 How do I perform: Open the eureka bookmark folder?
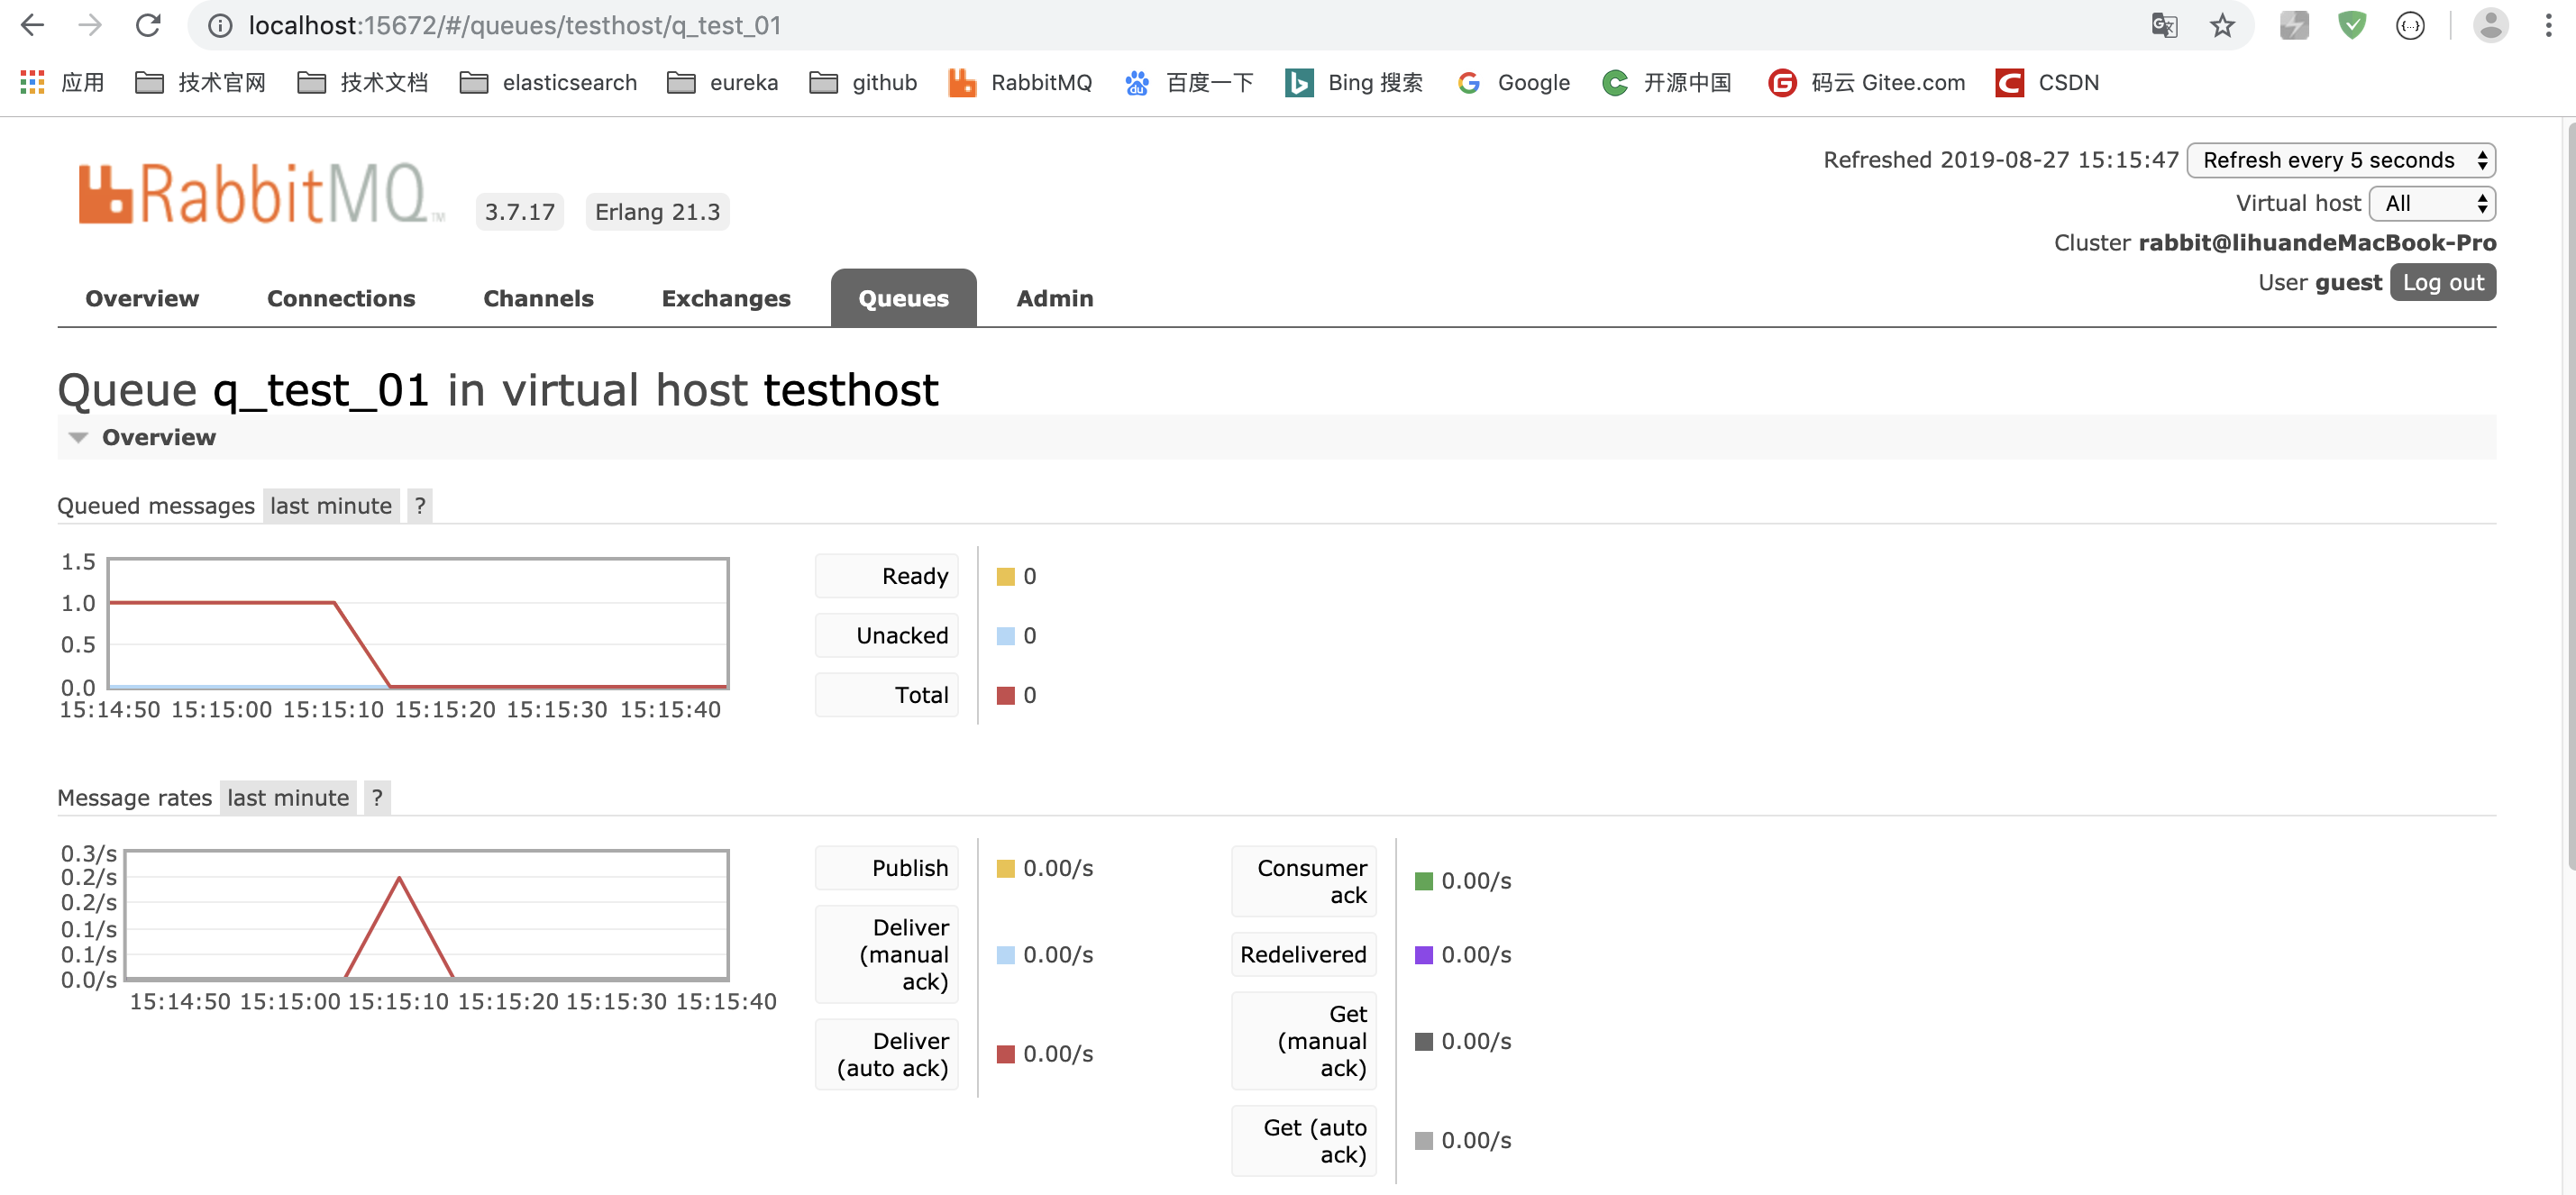[722, 82]
